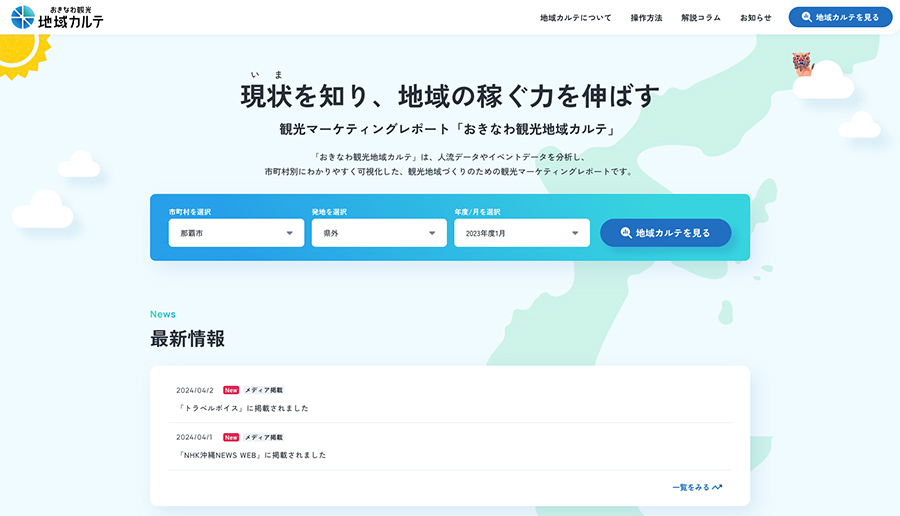Click the shisa lion illustration on cloud
The height and width of the screenshot is (516, 900).
pos(803,65)
